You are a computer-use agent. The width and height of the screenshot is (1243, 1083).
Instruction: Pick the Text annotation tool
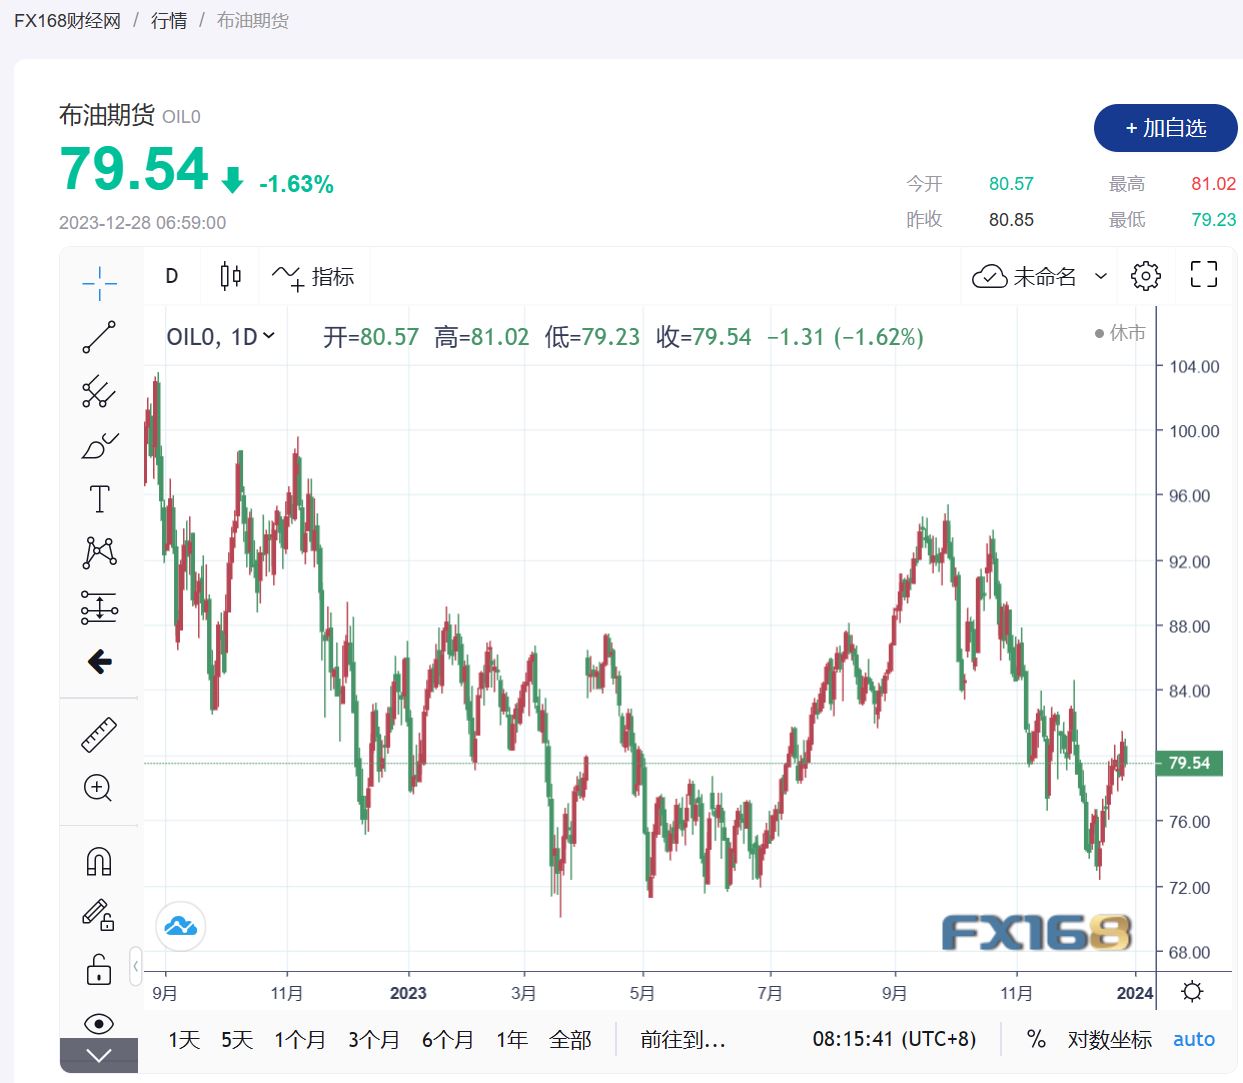[99, 499]
